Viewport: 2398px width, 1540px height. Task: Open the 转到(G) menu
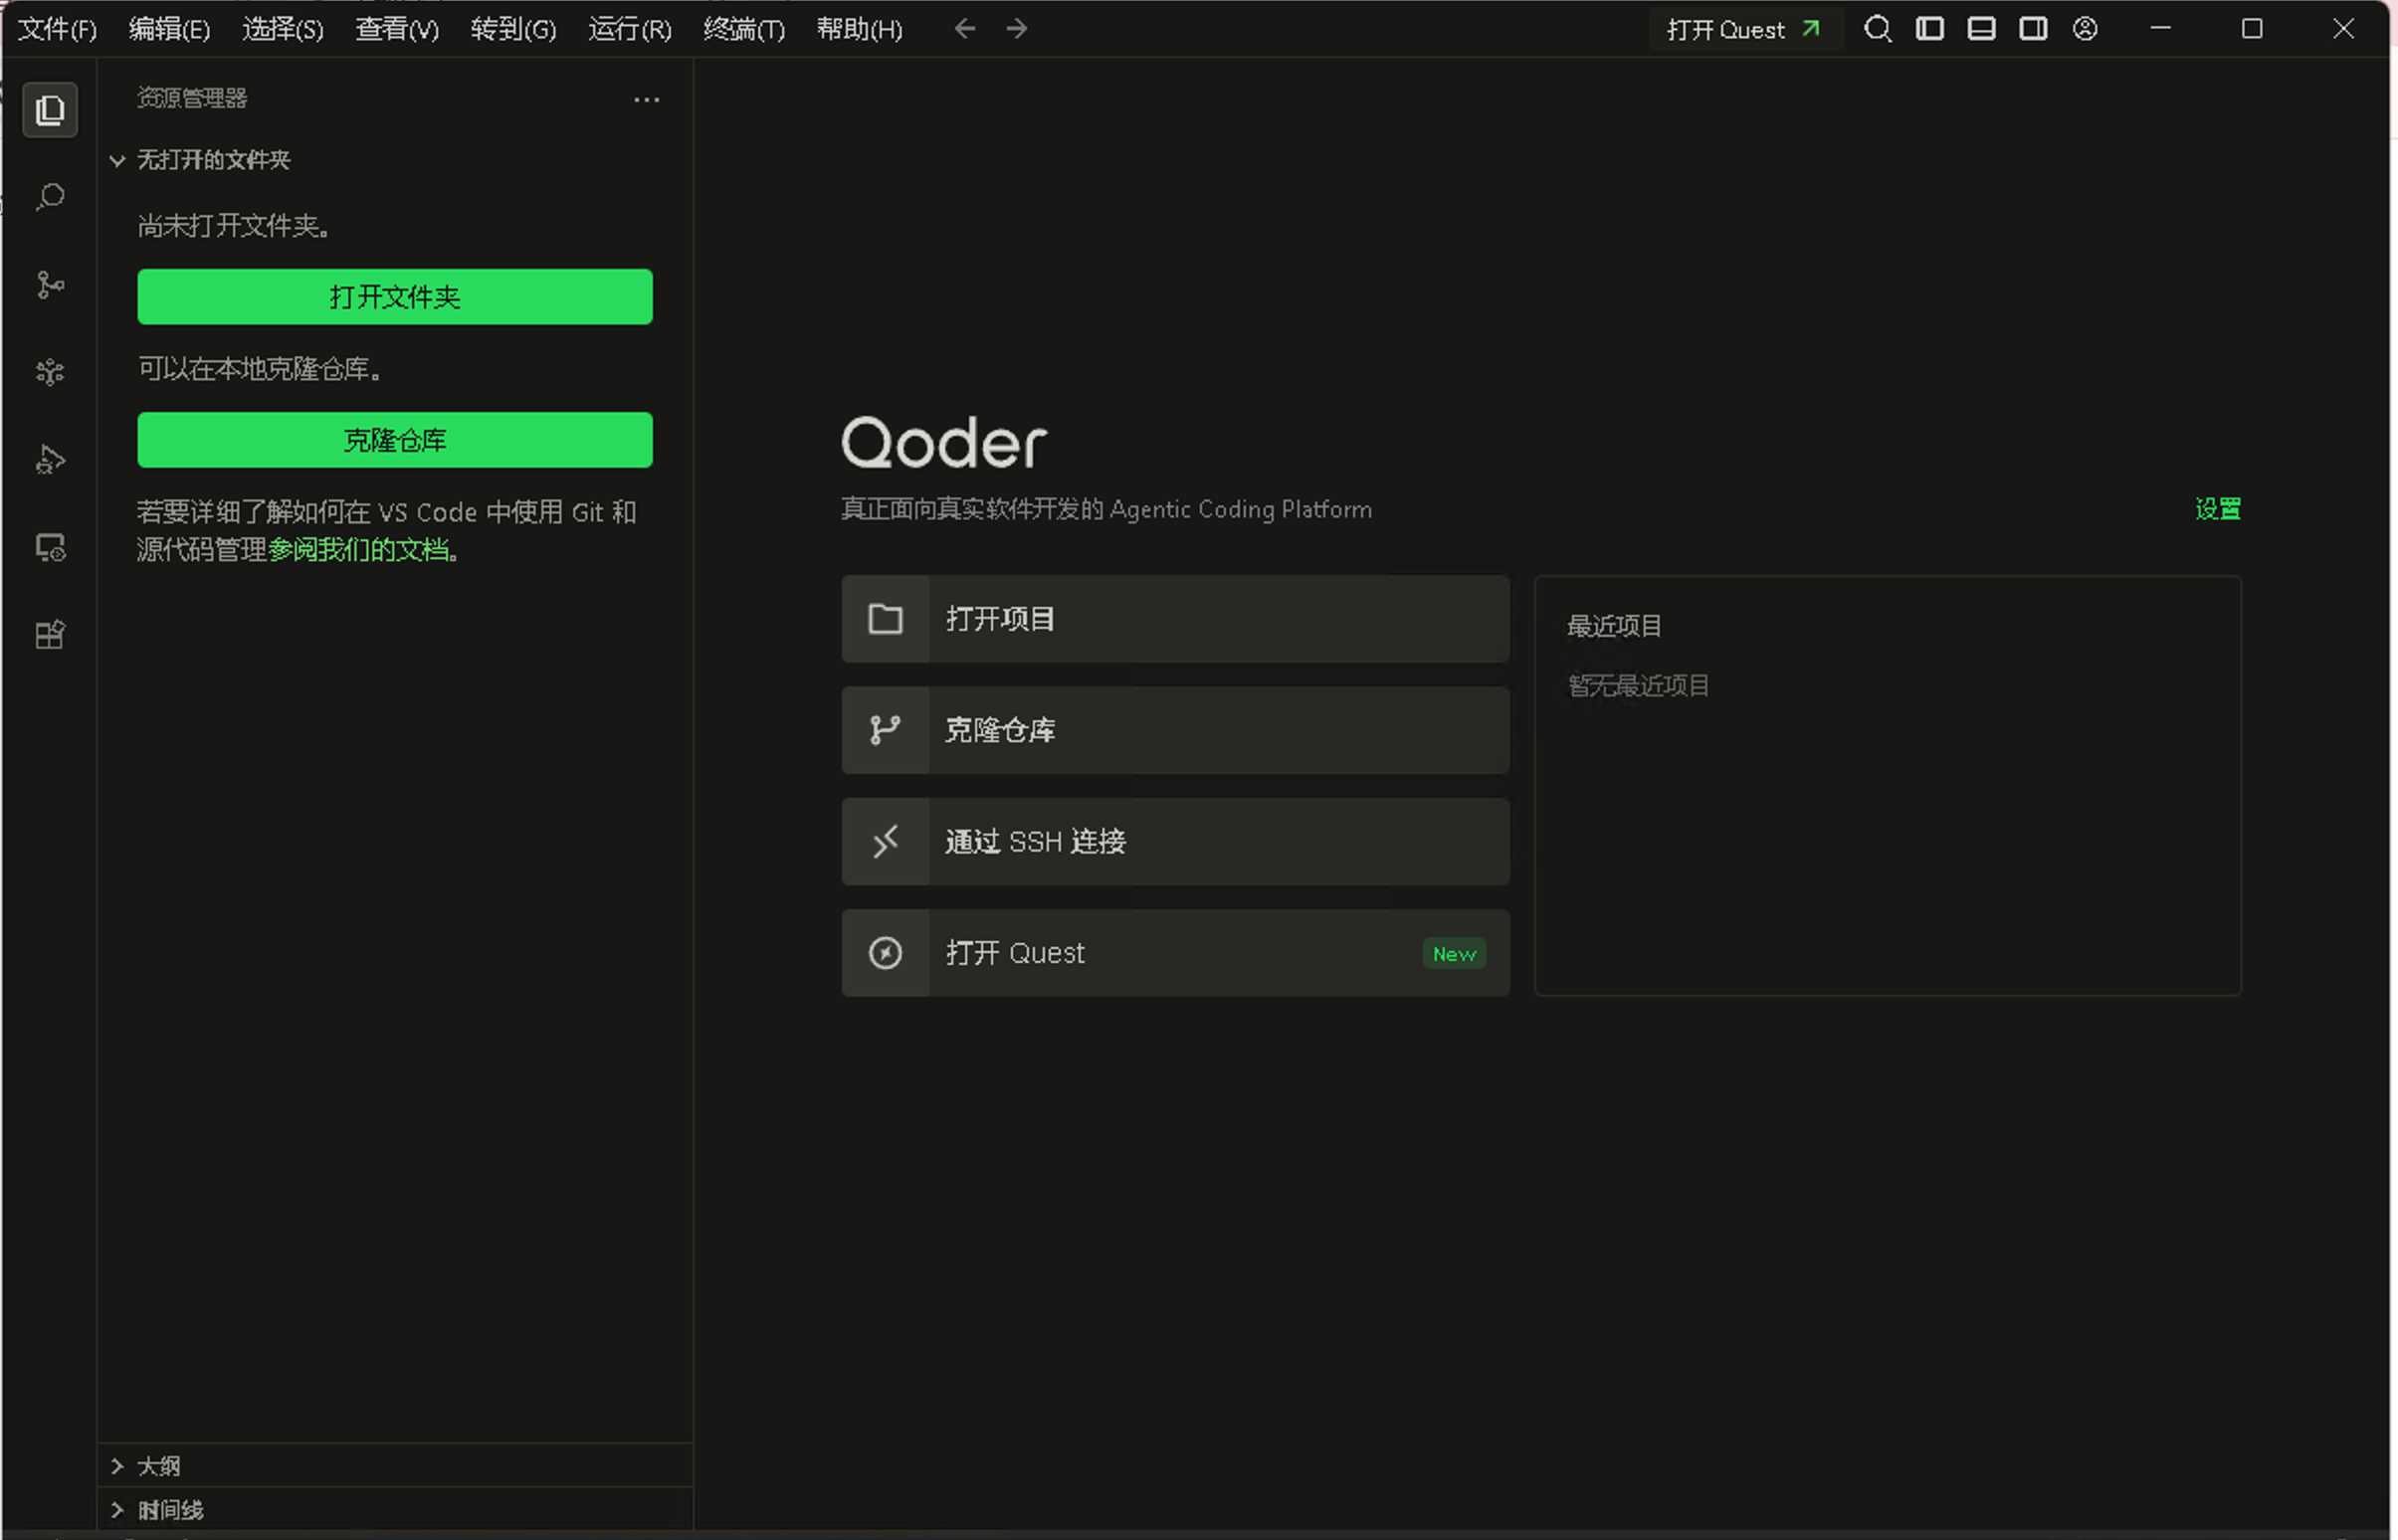[513, 29]
